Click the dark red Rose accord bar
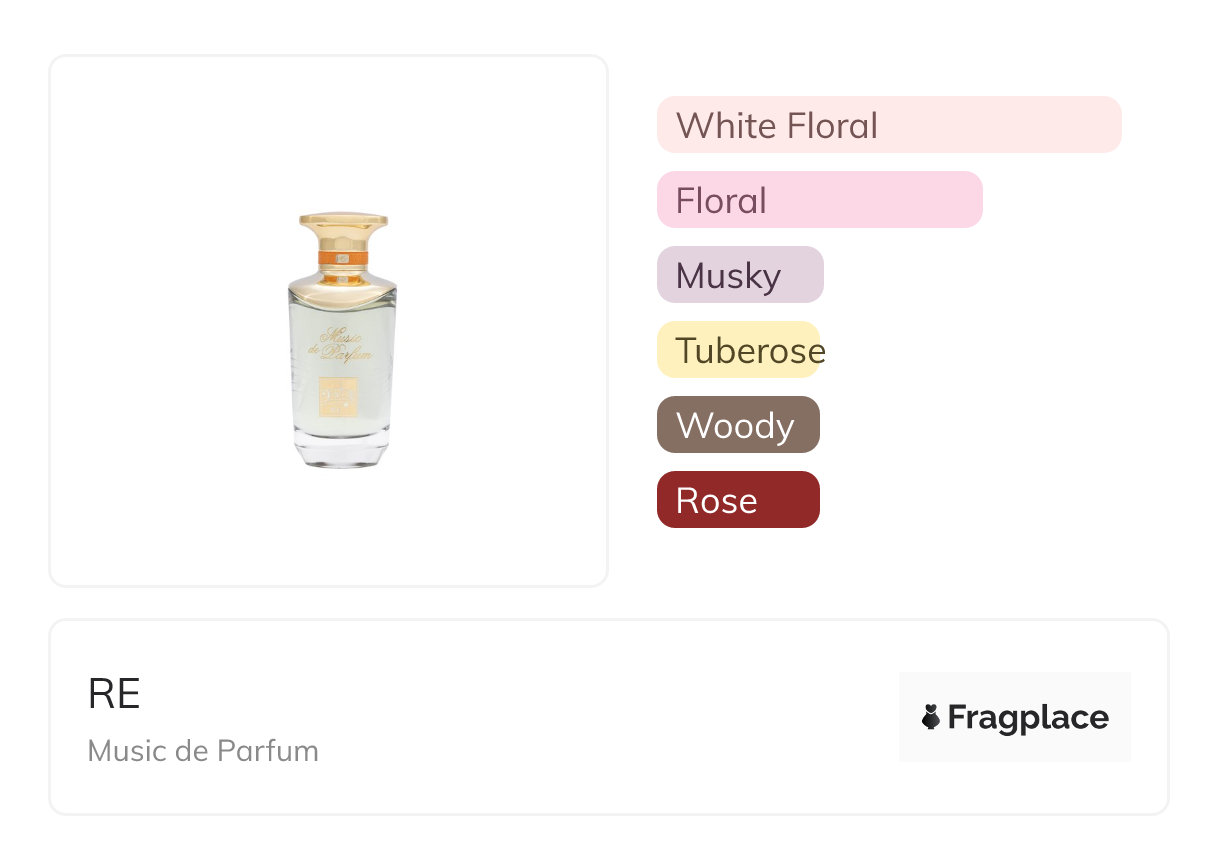The height and width of the screenshot is (864, 1218). [x=738, y=500]
